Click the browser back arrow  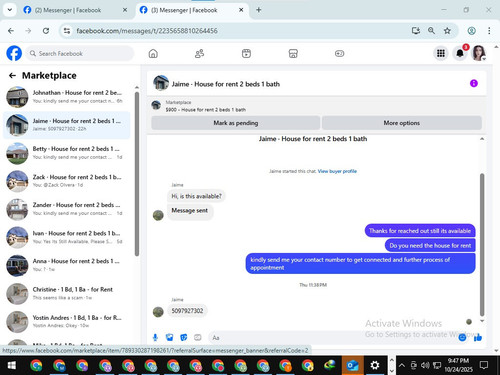click(x=11, y=31)
